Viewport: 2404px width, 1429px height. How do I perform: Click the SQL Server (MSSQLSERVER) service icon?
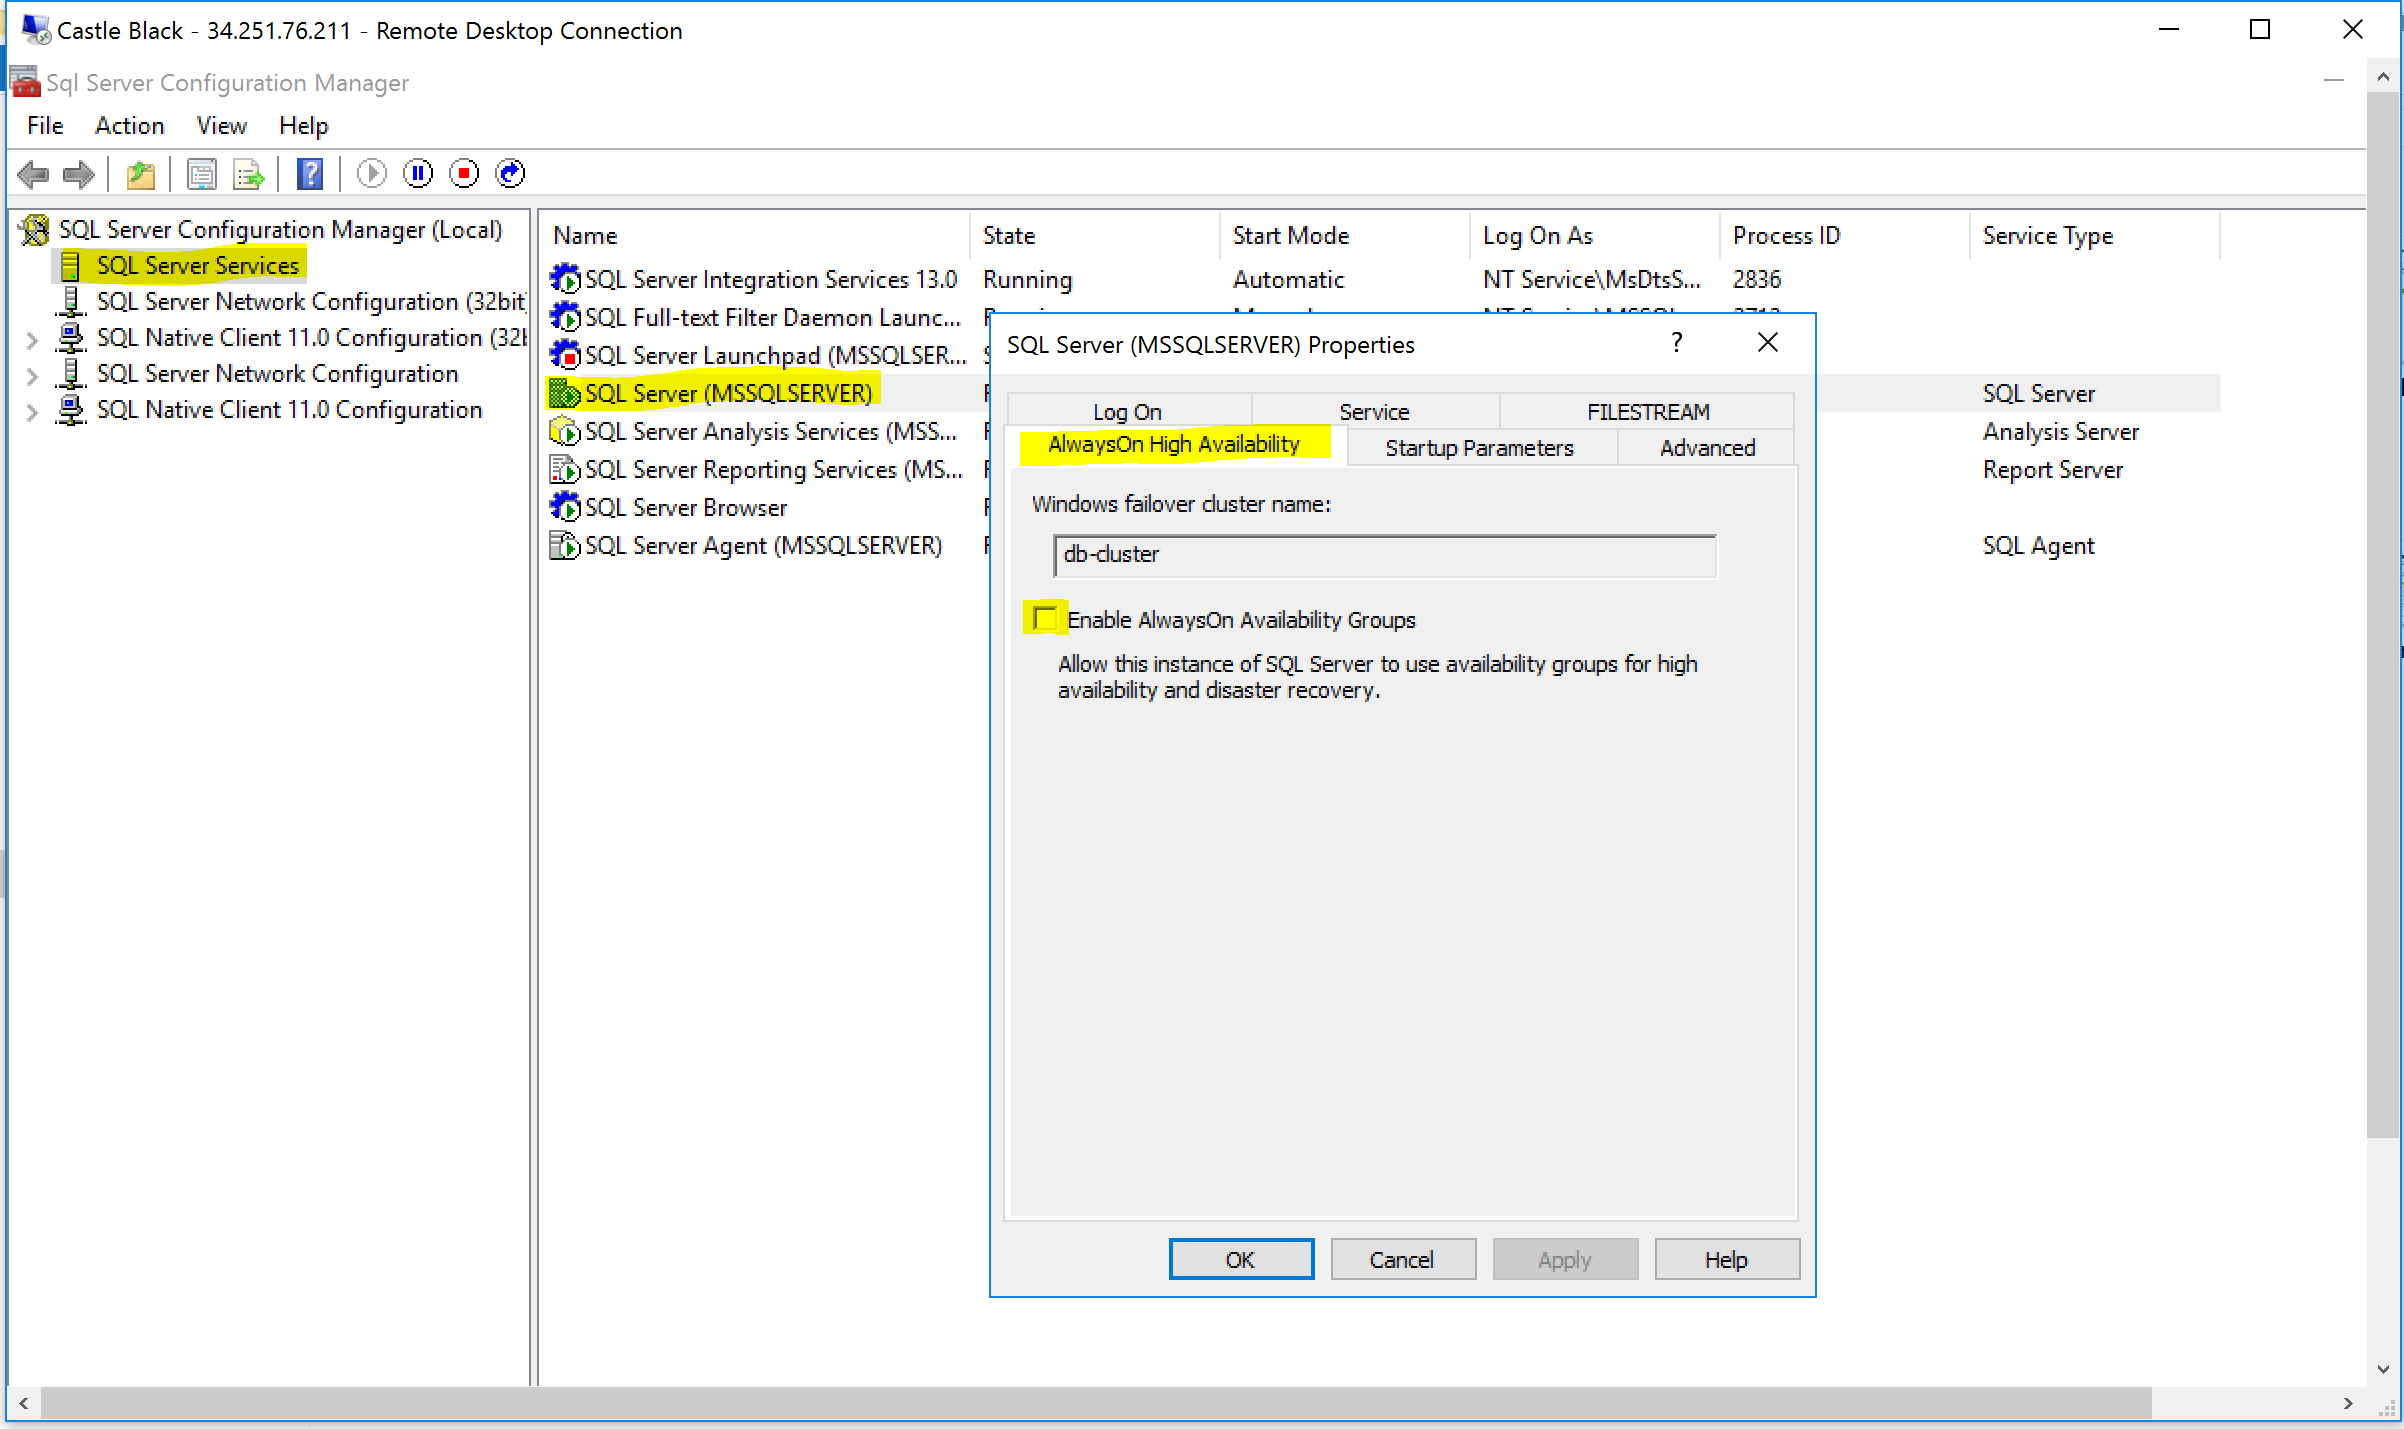tap(565, 393)
